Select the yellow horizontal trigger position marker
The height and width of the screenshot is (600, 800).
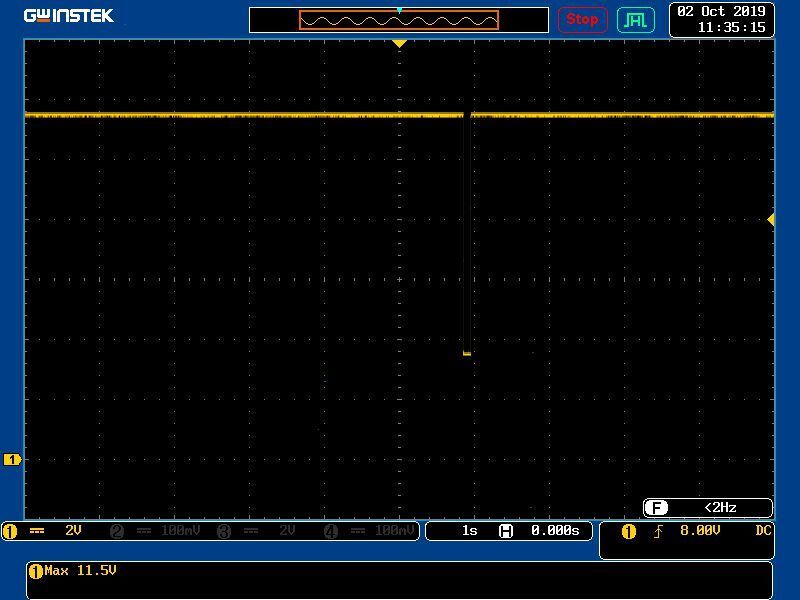(399, 44)
